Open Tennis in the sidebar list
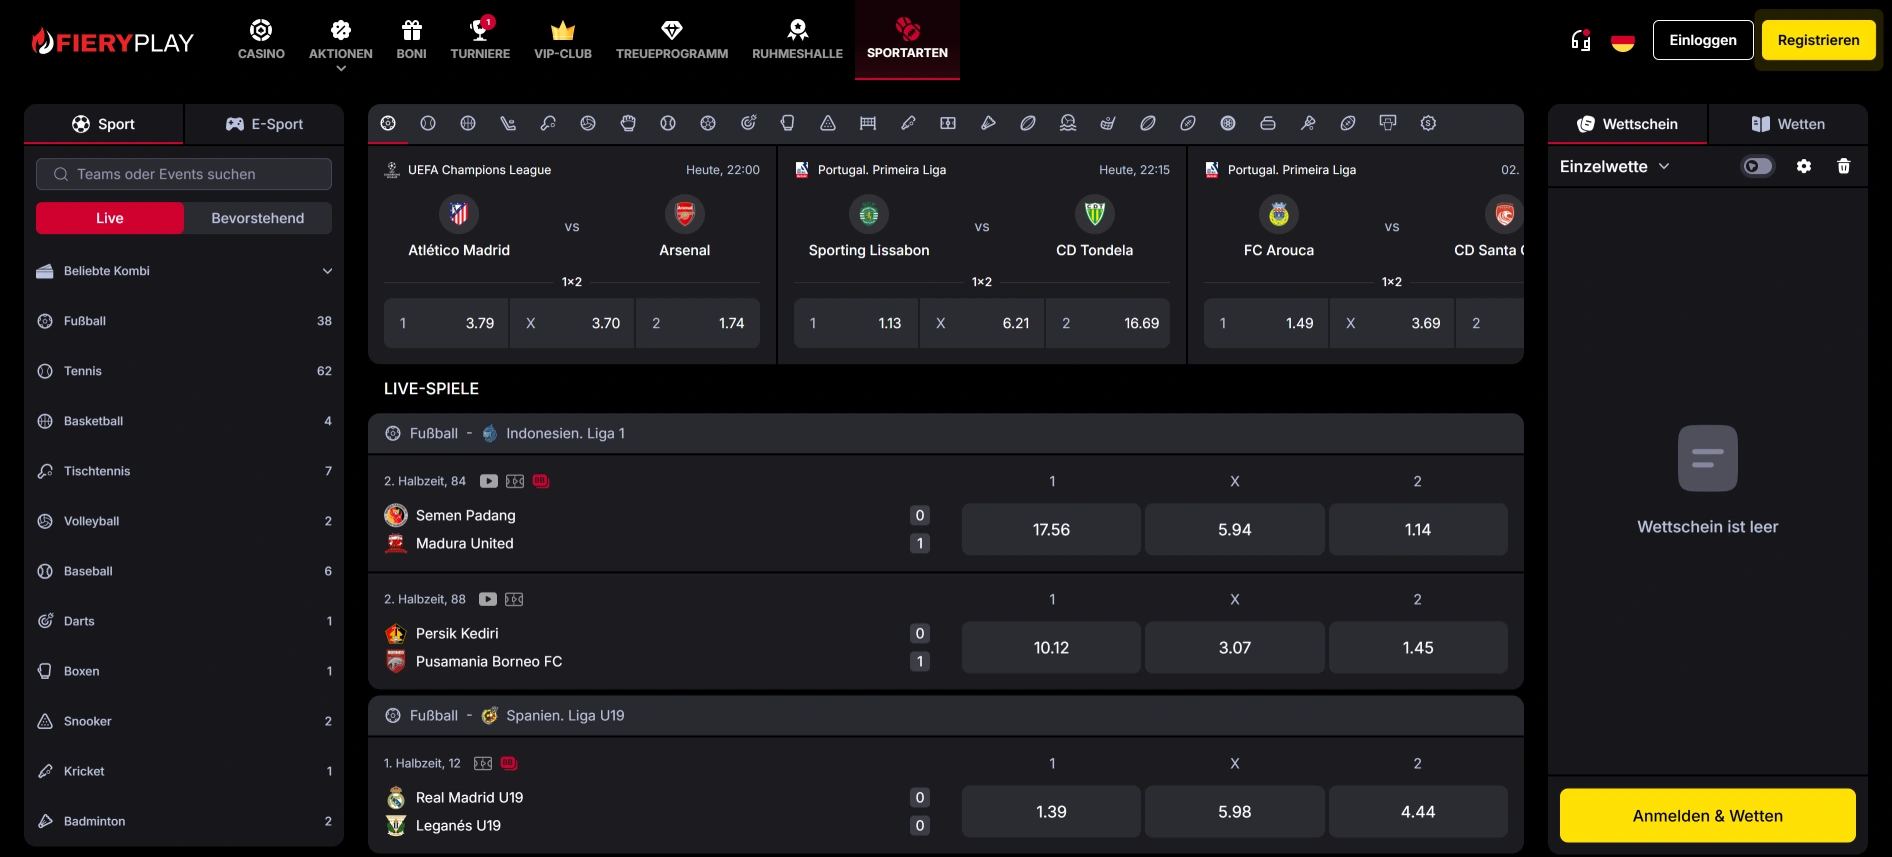 coord(184,371)
